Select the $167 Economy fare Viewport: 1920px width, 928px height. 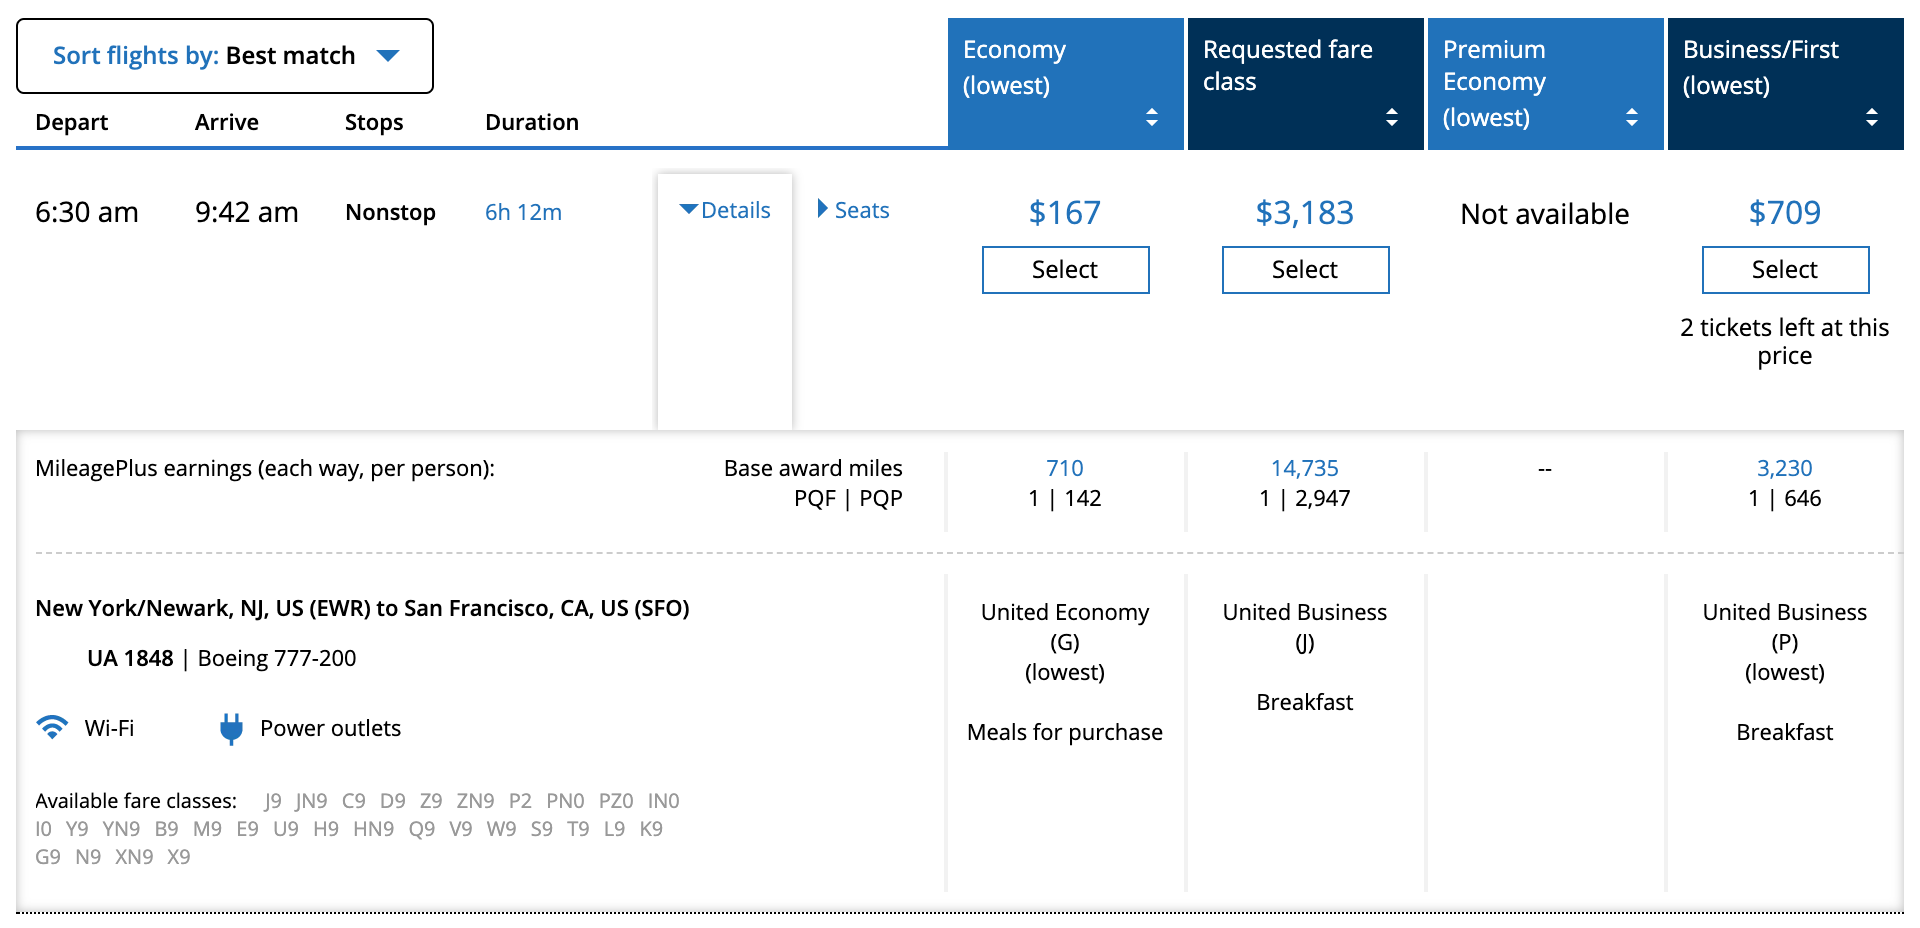[x=1065, y=270]
